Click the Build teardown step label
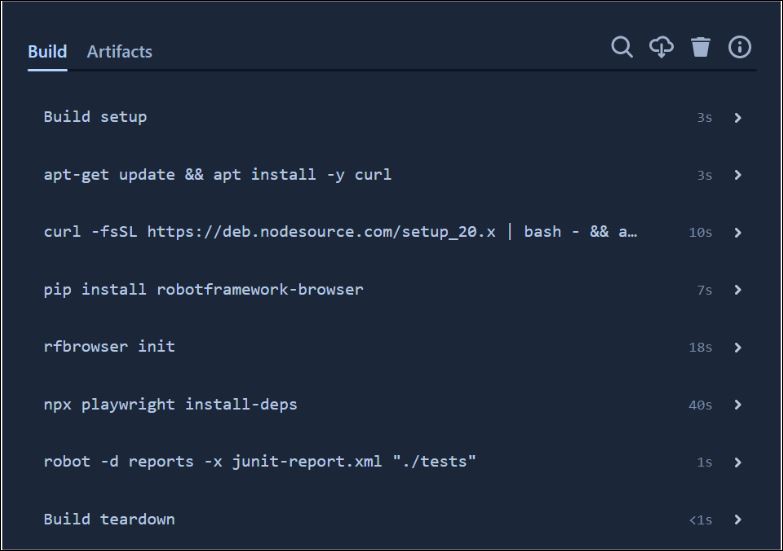The image size is (783, 551). point(109,520)
